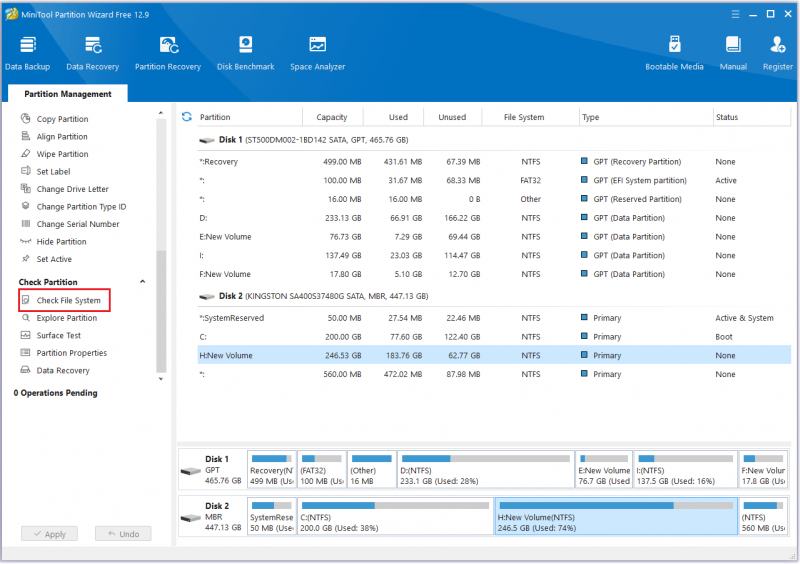Viewport: 800px width, 564px height.
Task: Open Space Analyzer
Action: tap(317, 53)
